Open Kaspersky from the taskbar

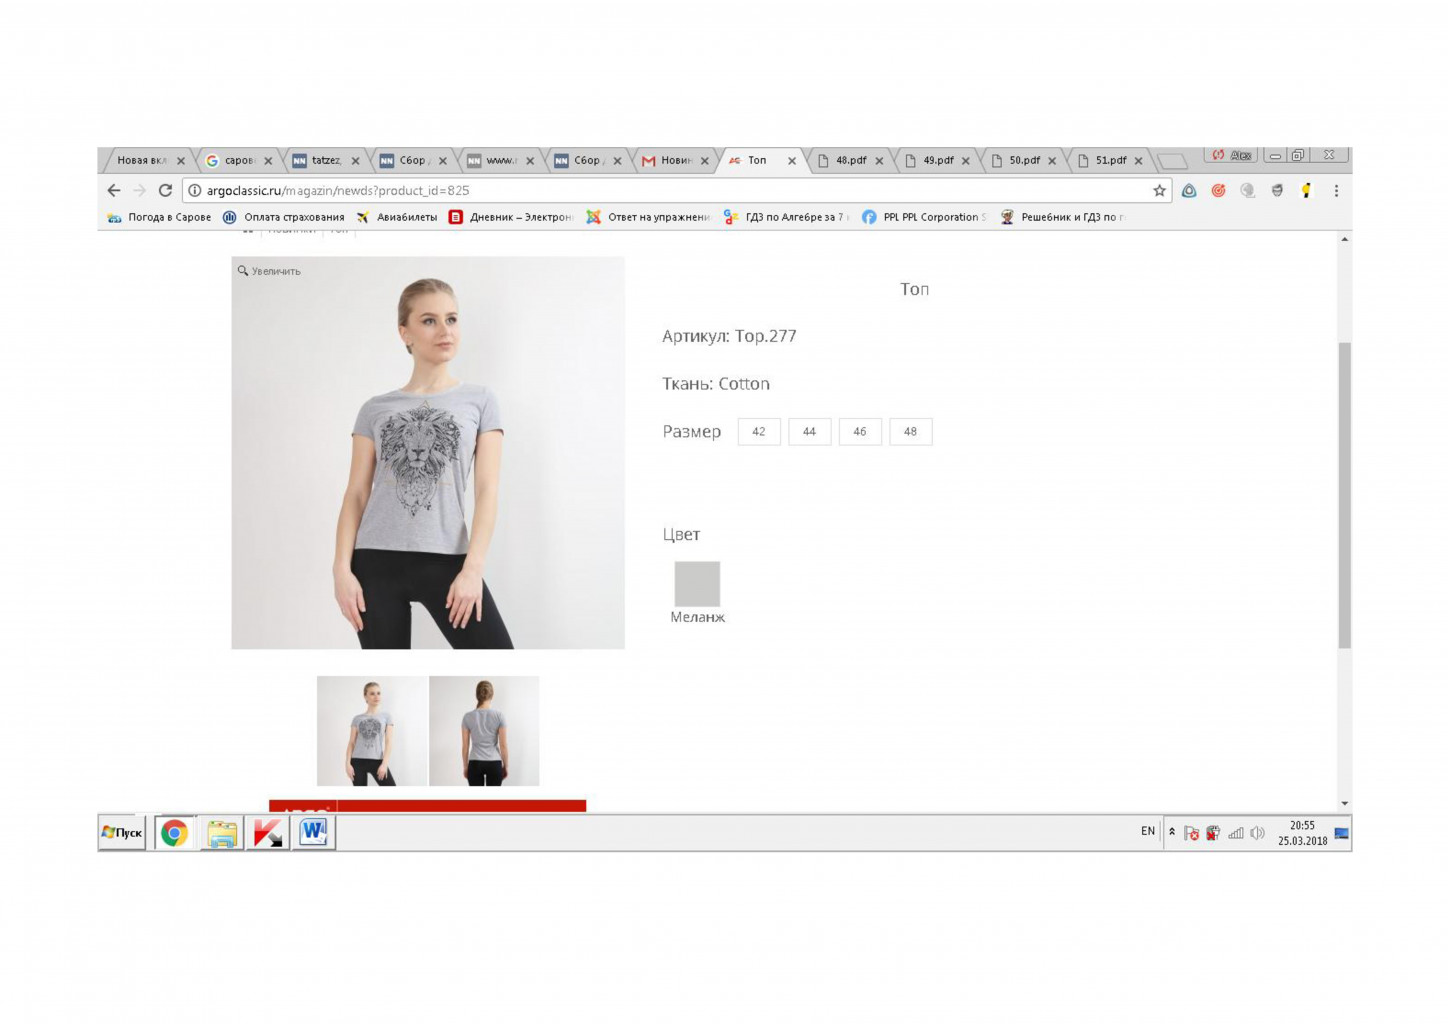tap(267, 833)
